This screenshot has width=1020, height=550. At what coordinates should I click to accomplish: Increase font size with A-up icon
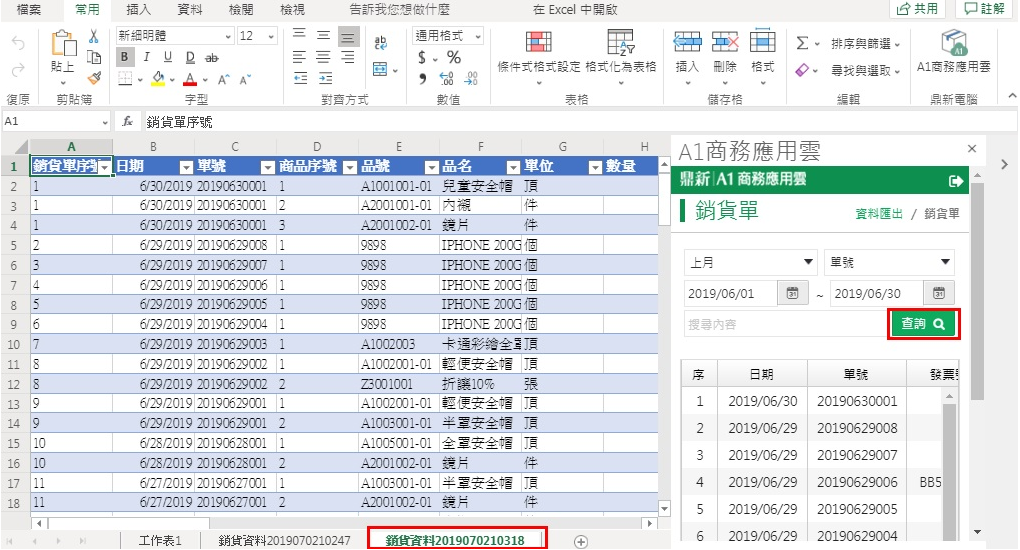coord(224,79)
